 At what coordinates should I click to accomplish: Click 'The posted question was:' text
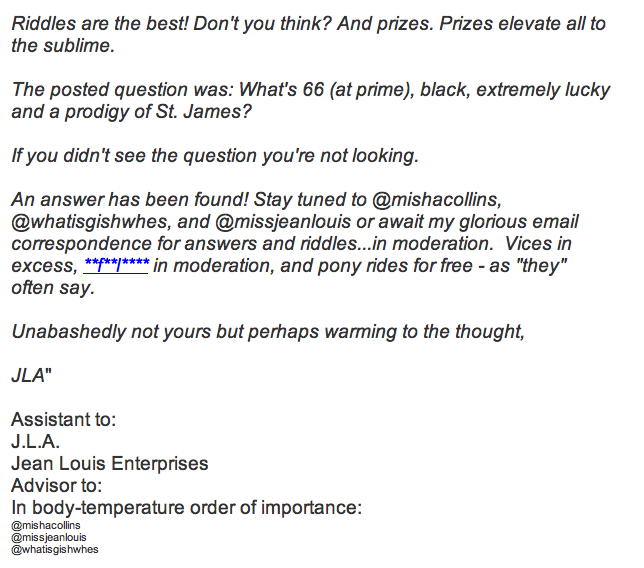coord(122,90)
